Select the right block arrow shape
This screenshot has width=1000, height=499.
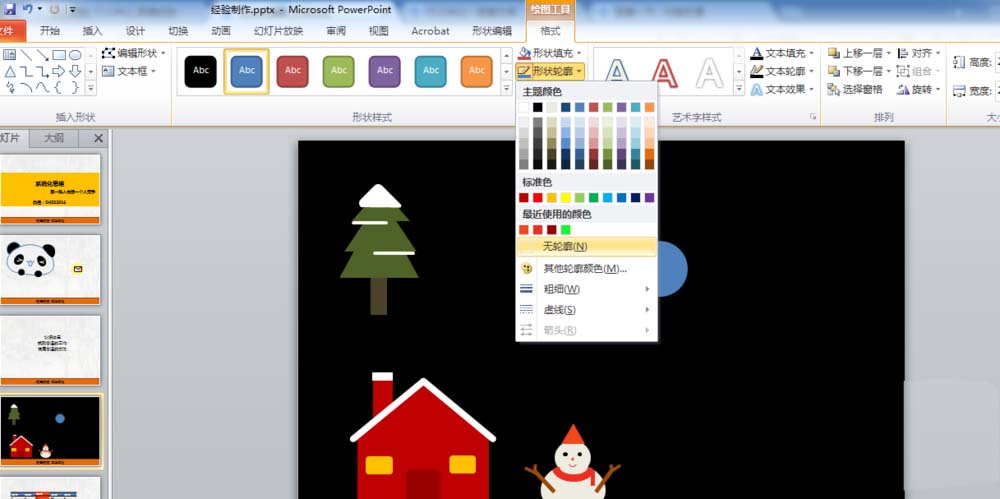59,71
